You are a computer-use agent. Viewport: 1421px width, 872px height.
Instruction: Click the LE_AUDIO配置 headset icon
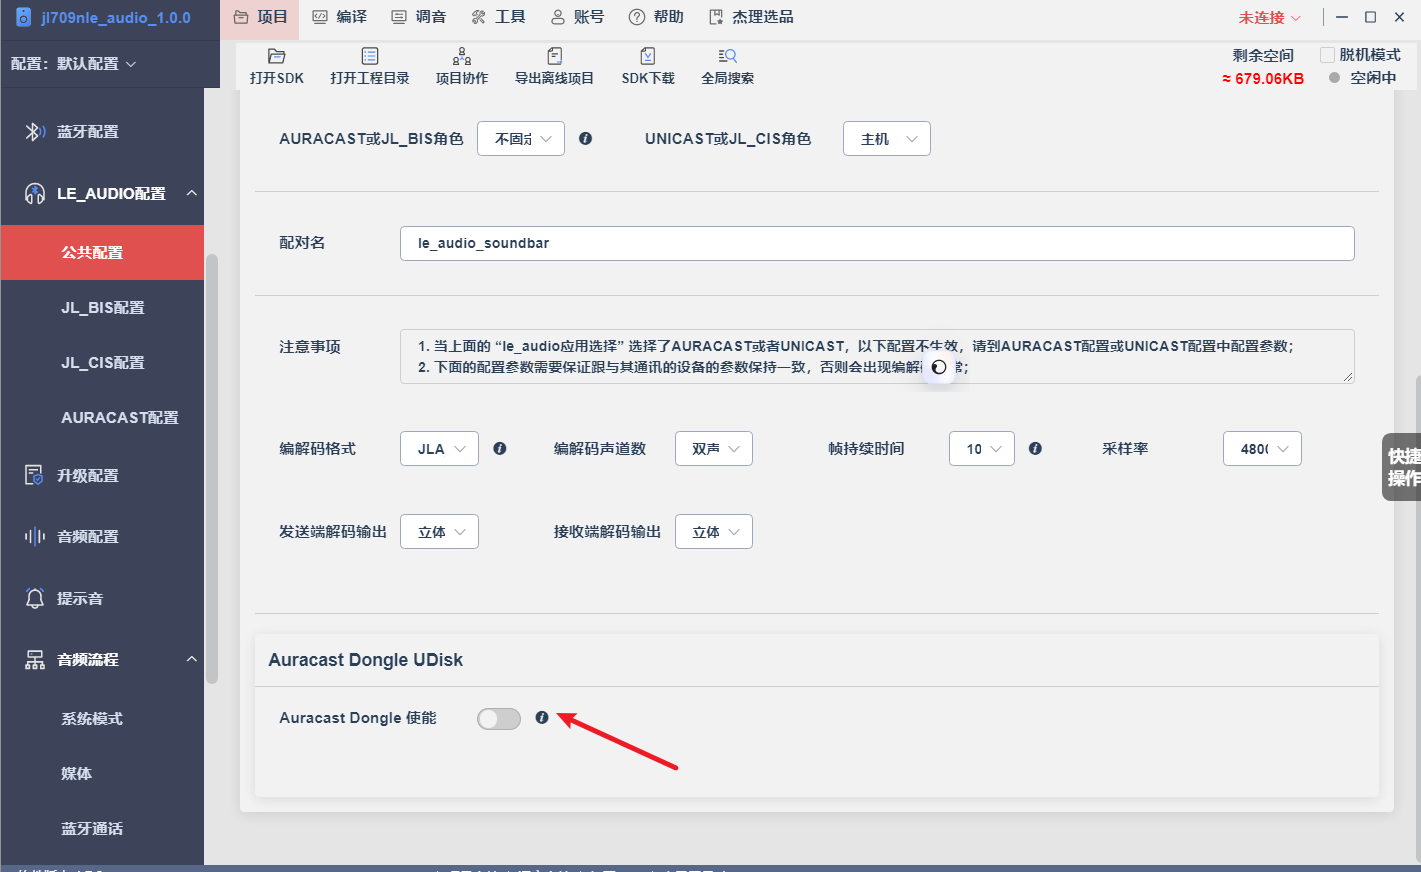(35, 193)
